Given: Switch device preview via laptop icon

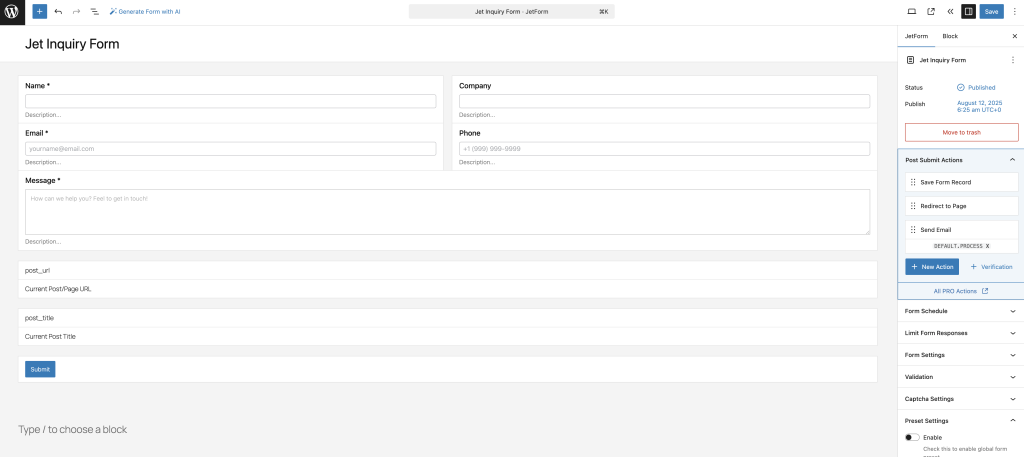Looking at the screenshot, I should [x=912, y=12].
